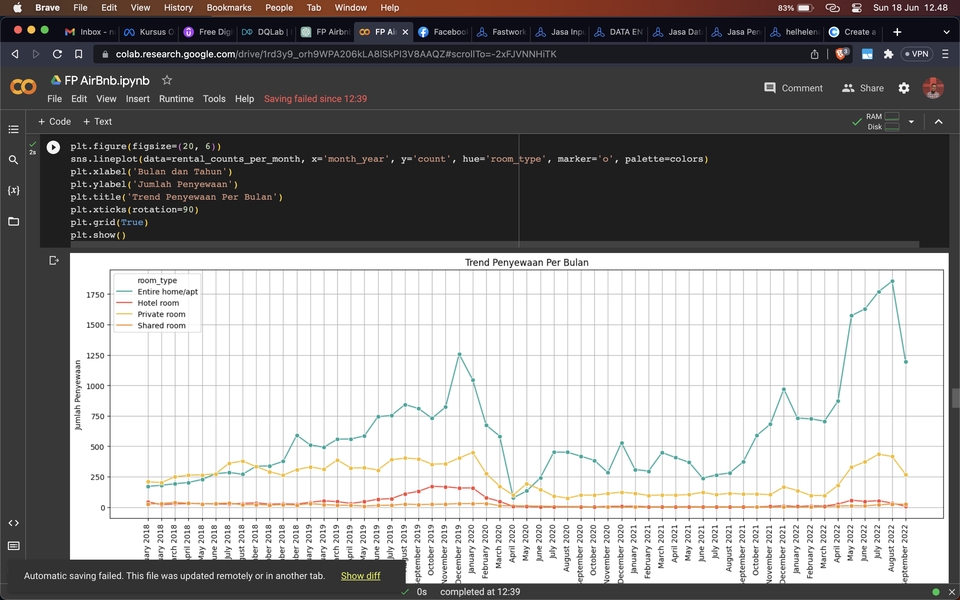The image size is (960, 600).
Task: Open the Files folder panel
Action: 13,221
